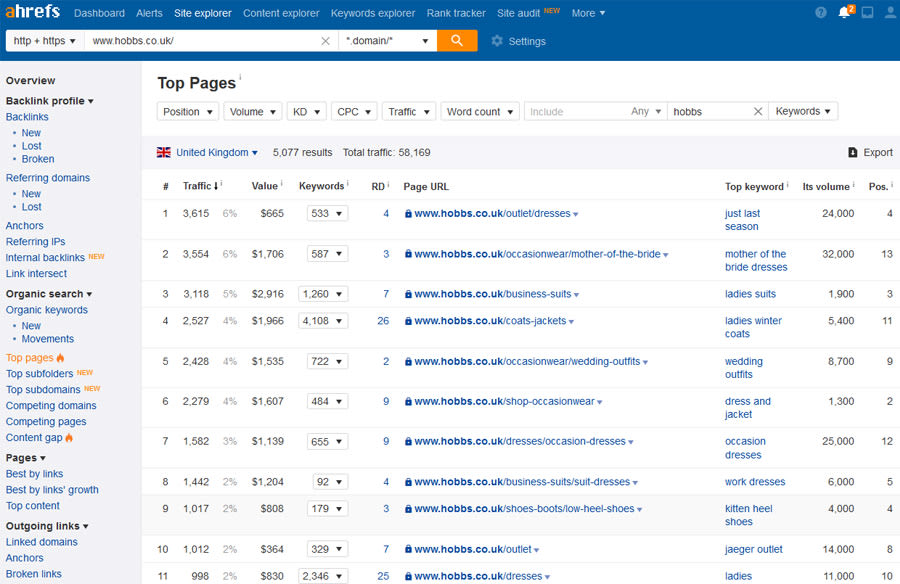Click the orange search magnifier button

point(457,41)
